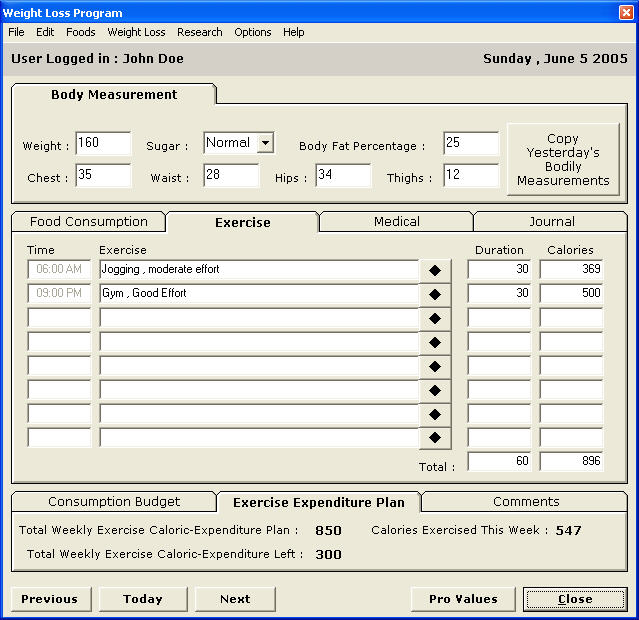Viewport: 639px width, 620px height.
Task: Open the Weight Loss menu
Action: [137, 32]
